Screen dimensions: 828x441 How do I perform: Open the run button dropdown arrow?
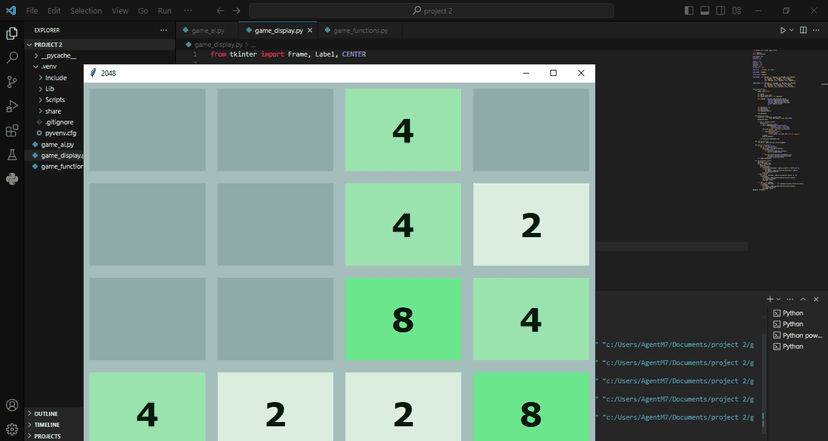tap(792, 30)
